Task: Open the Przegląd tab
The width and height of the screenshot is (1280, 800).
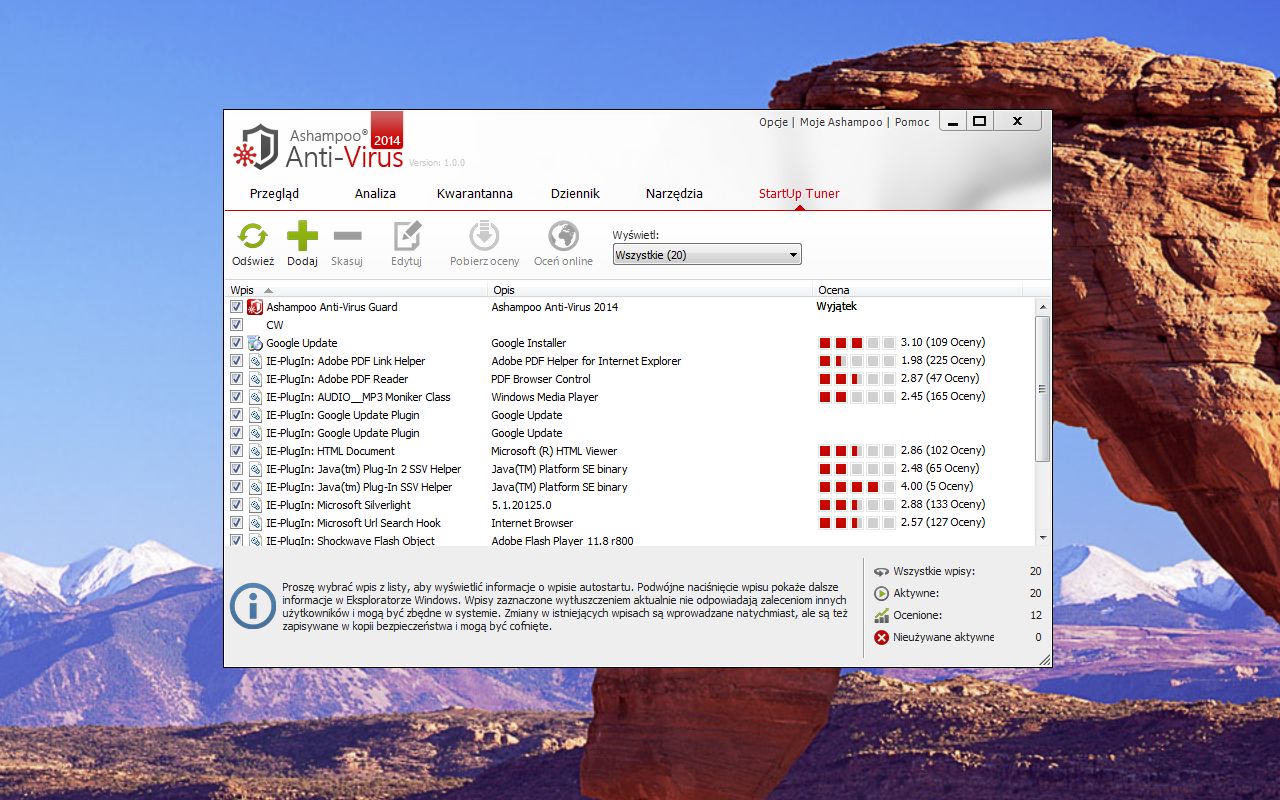Action: coord(274,194)
